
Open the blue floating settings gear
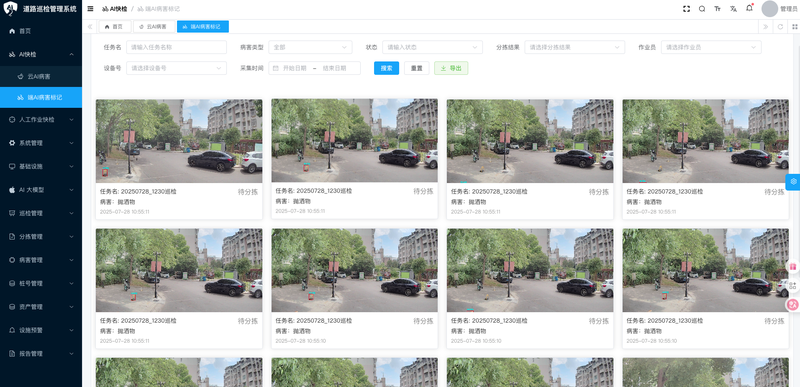coord(793,182)
